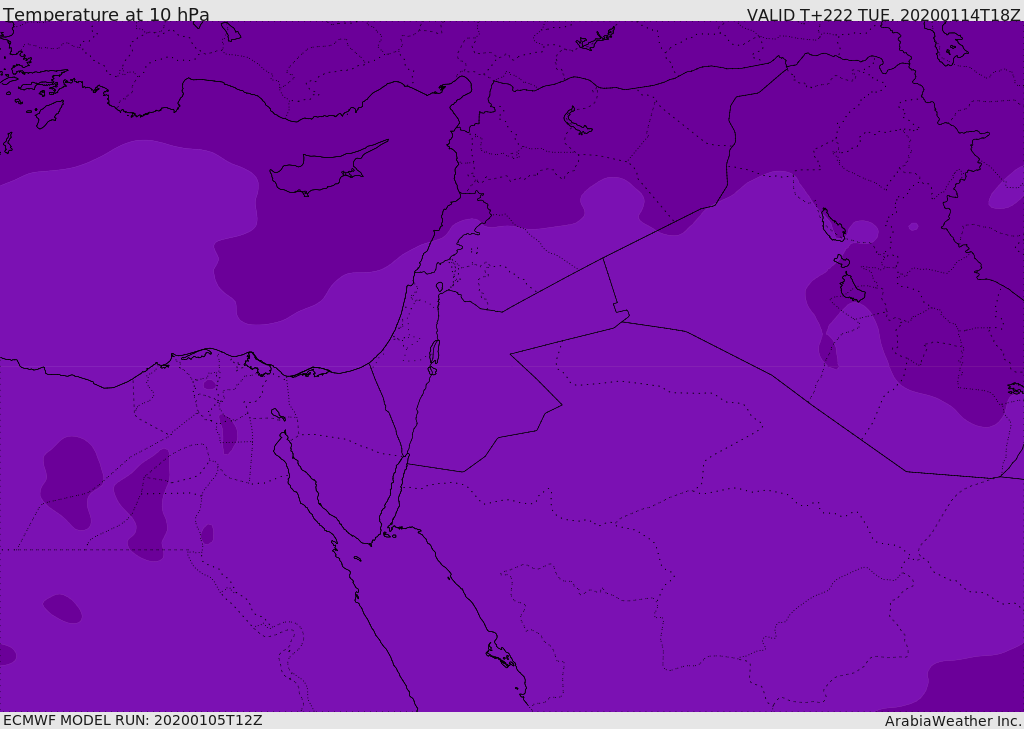Click the 'Temperature at 10 hPa' title

pos(106,14)
